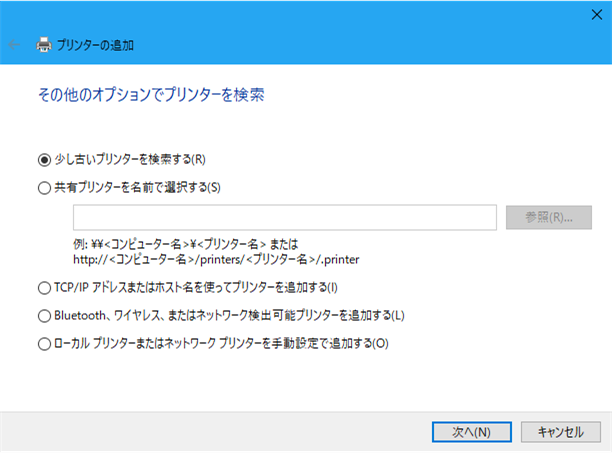Click the プリンターの追加 window title text
The image size is (612, 453).
click(x=95, y=45)
